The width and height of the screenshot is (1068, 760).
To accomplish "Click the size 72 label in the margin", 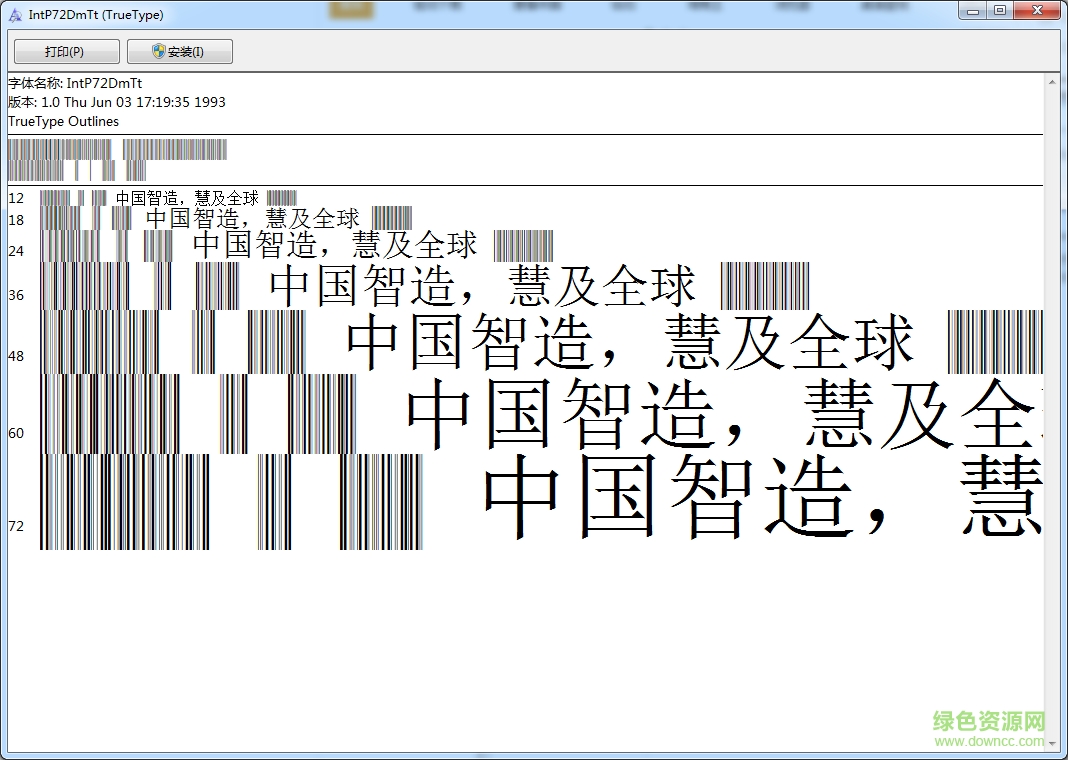I will [x=16, y=526].
